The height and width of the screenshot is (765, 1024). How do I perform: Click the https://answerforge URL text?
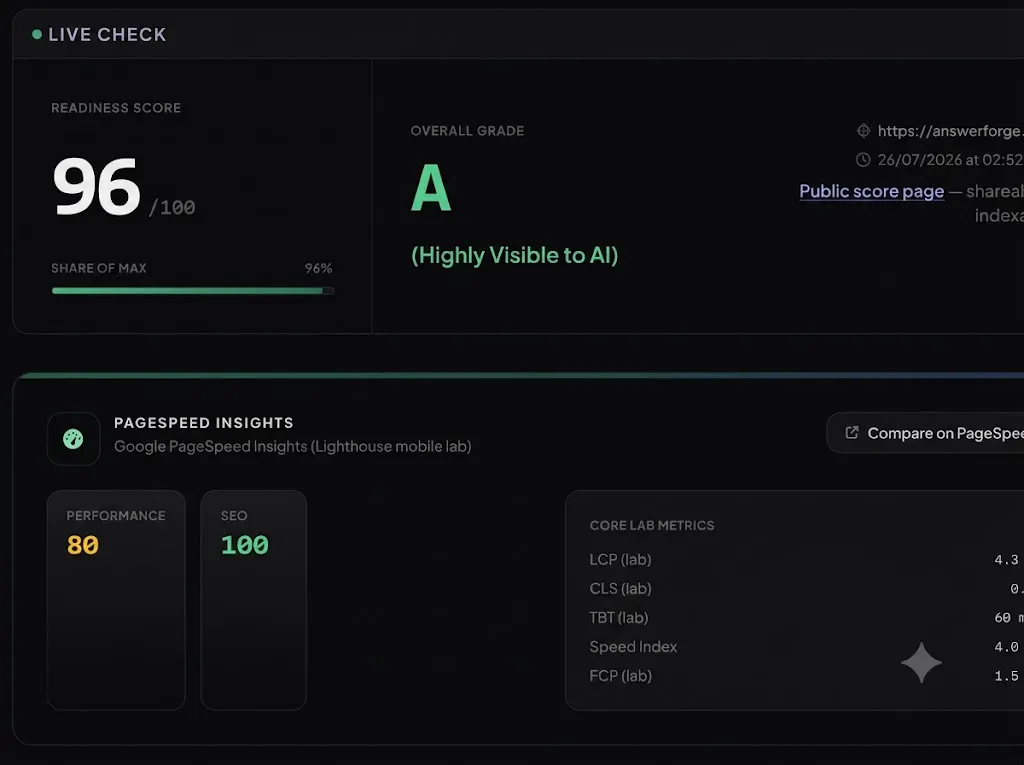(950, 131)
